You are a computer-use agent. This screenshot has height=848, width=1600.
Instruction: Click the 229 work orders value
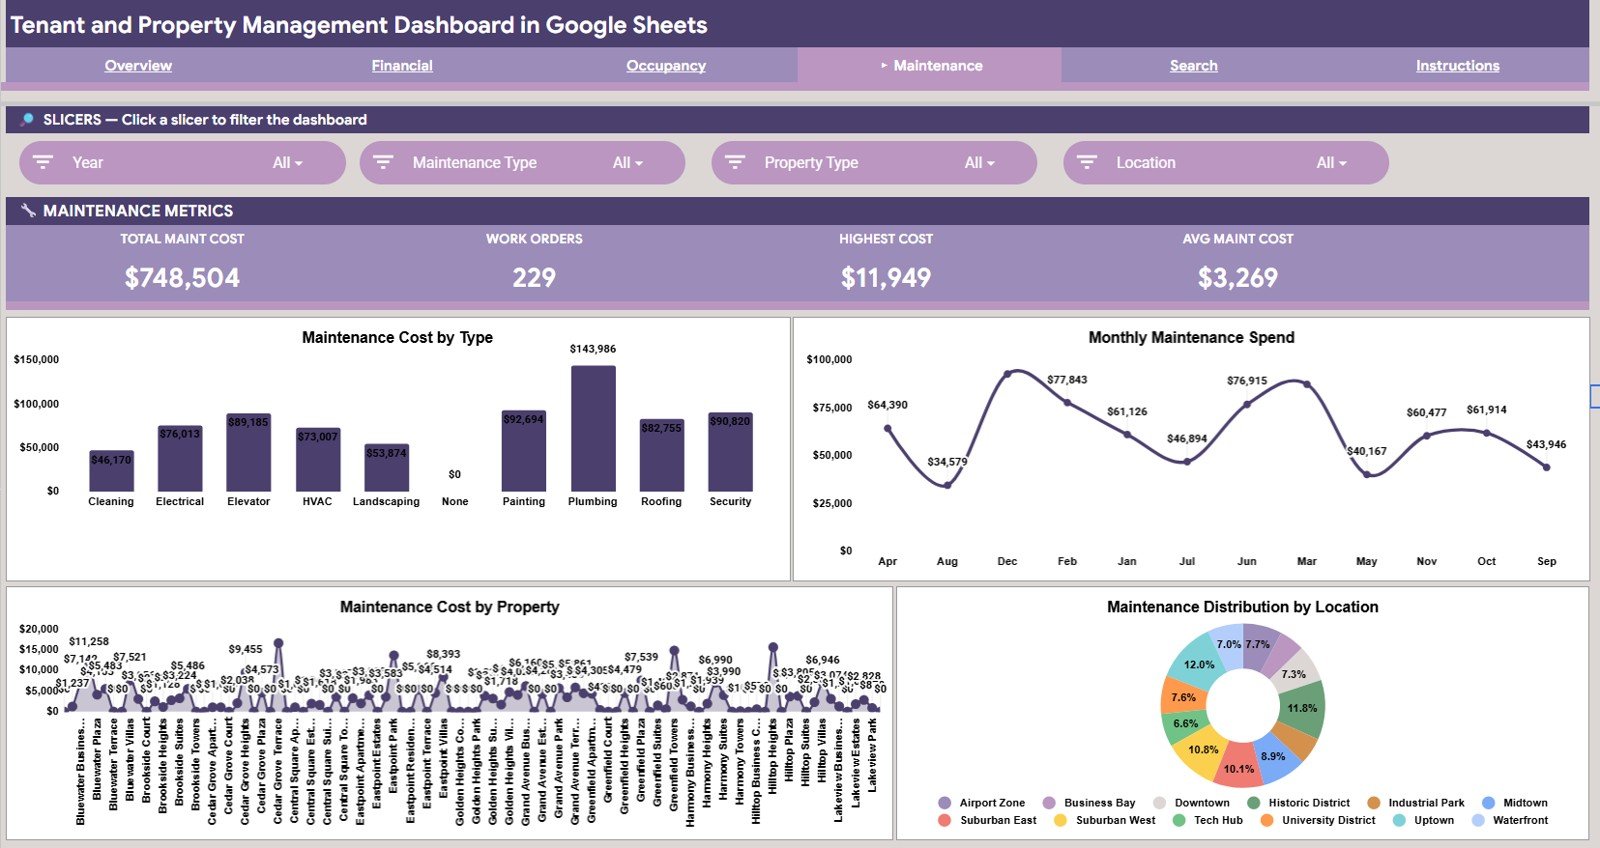(534, 278)
